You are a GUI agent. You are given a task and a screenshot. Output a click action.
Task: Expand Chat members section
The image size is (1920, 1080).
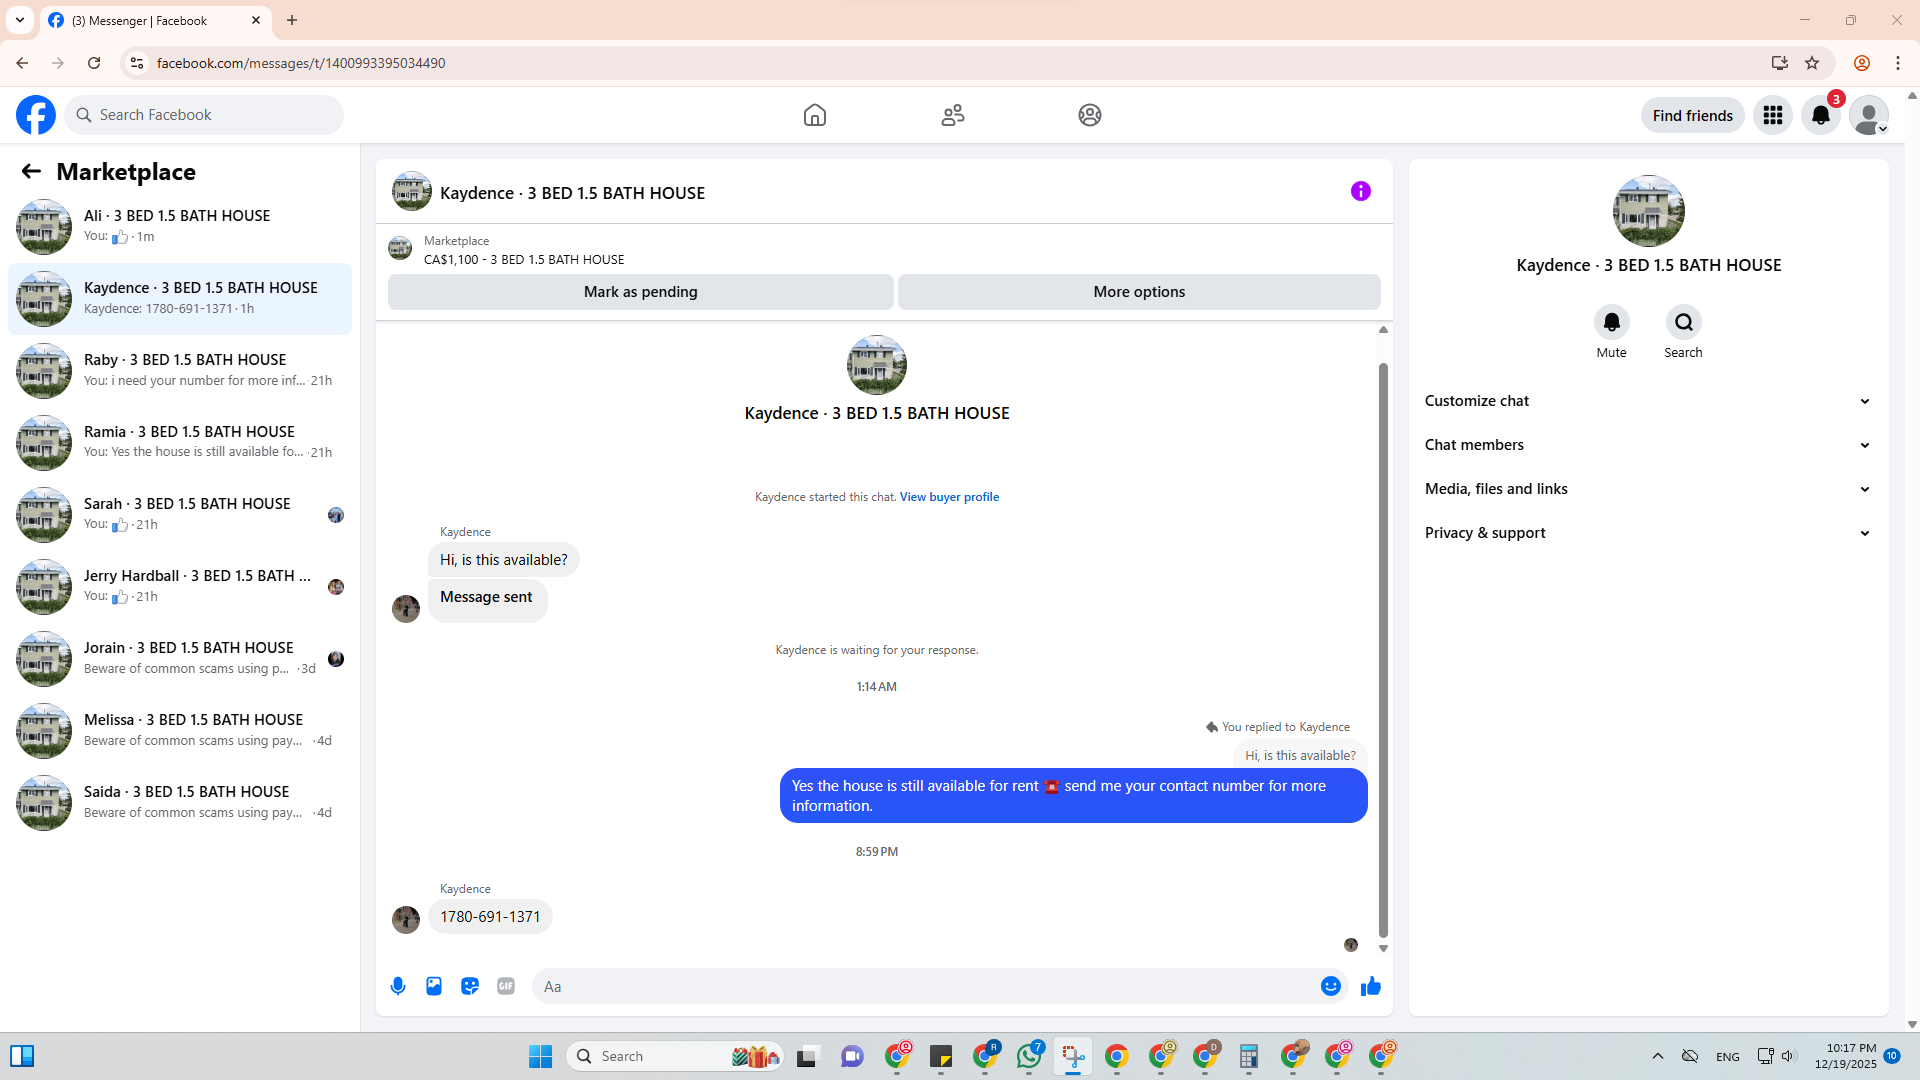coord(1647,445)
